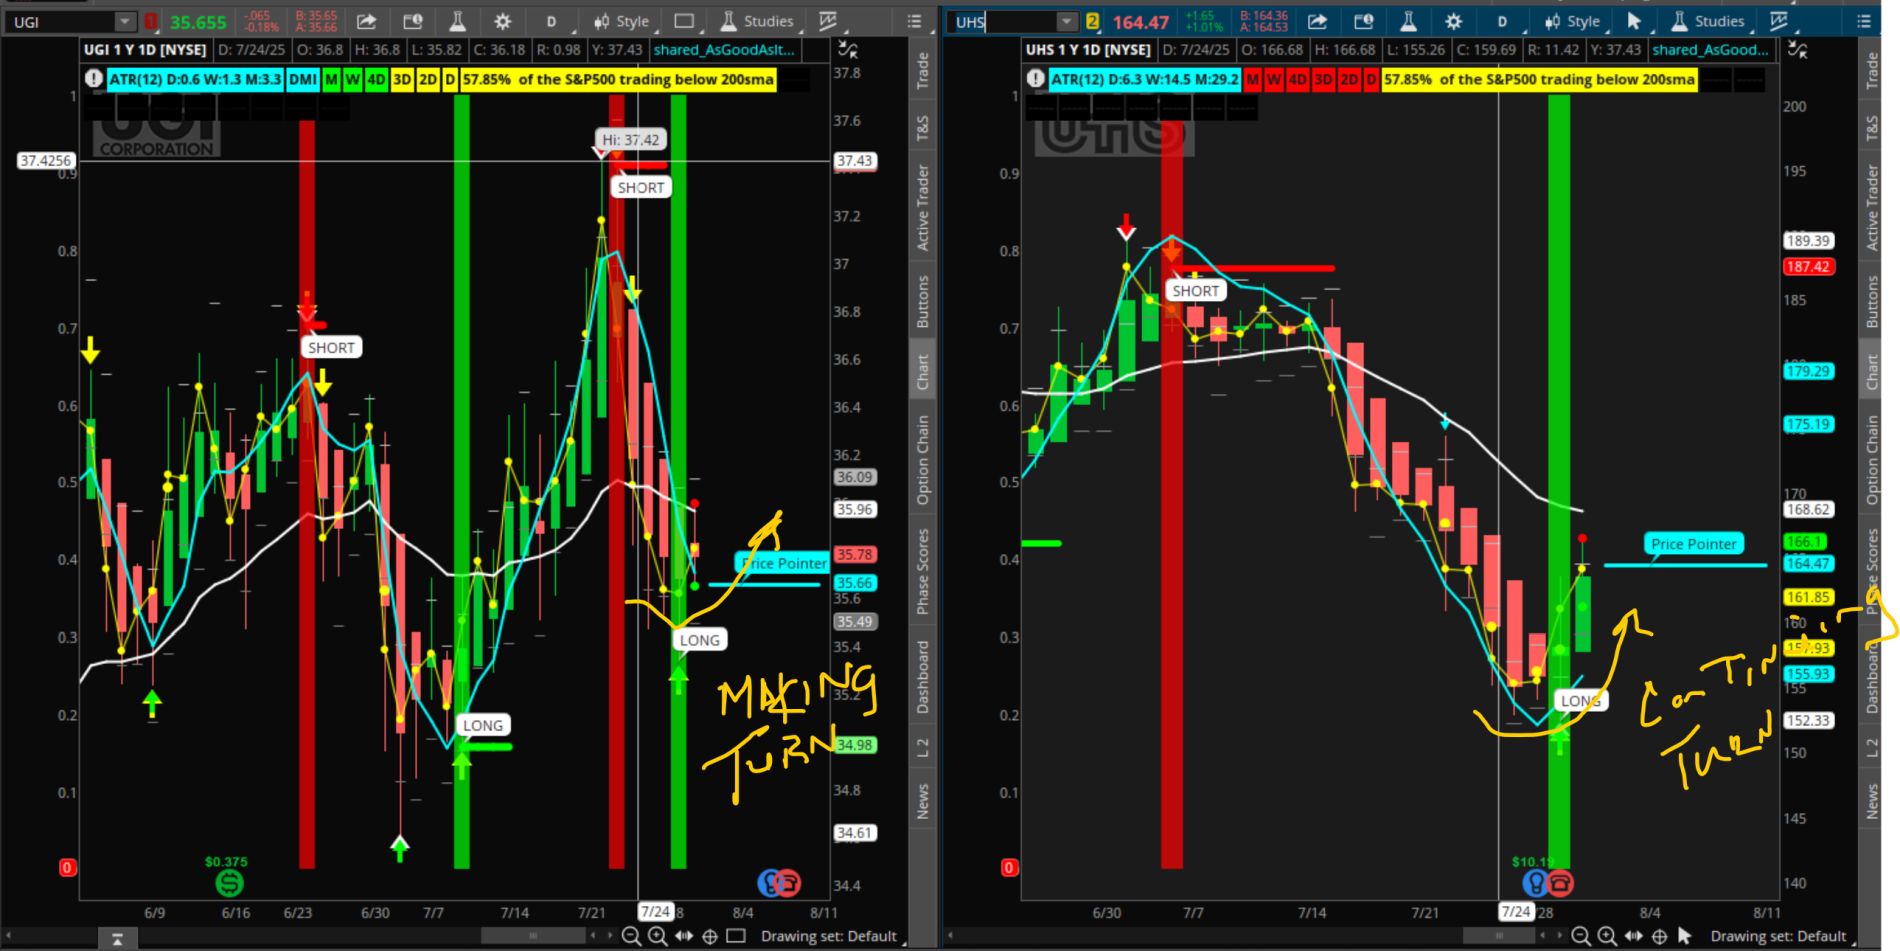Click the collapse arrows icon in UHS chart
This screenshot has height=951, width=1900.
tap(1797, 49)
